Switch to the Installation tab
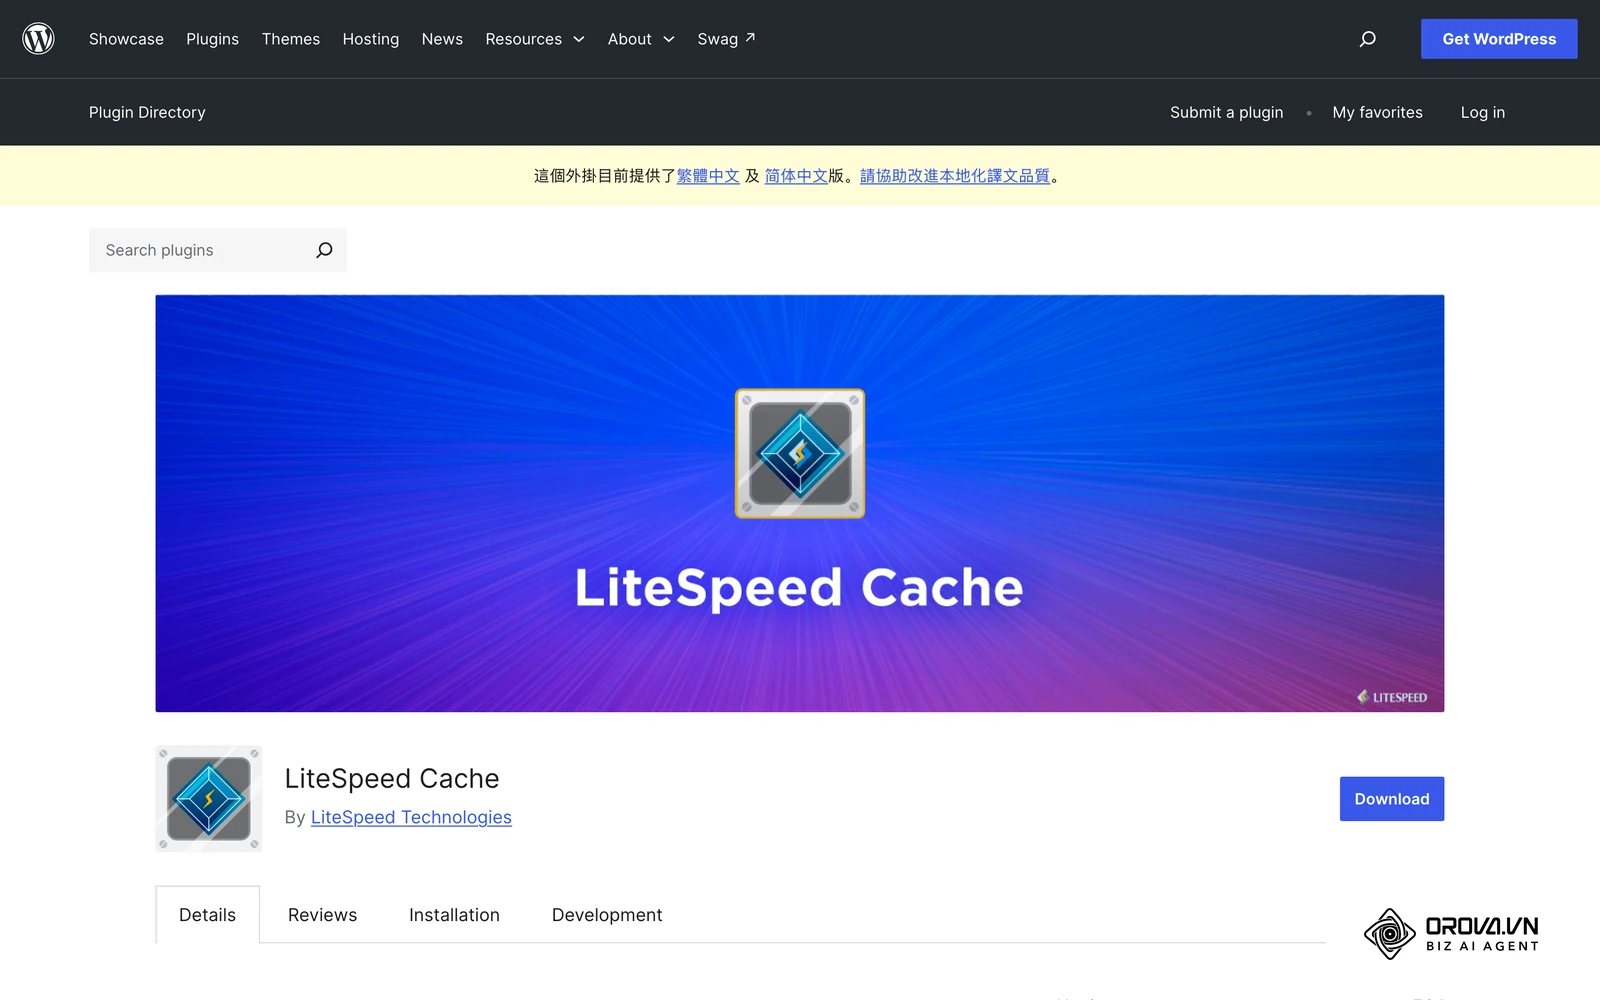The width and height of the screenshot is (1600, 1000). pos(454,915)
